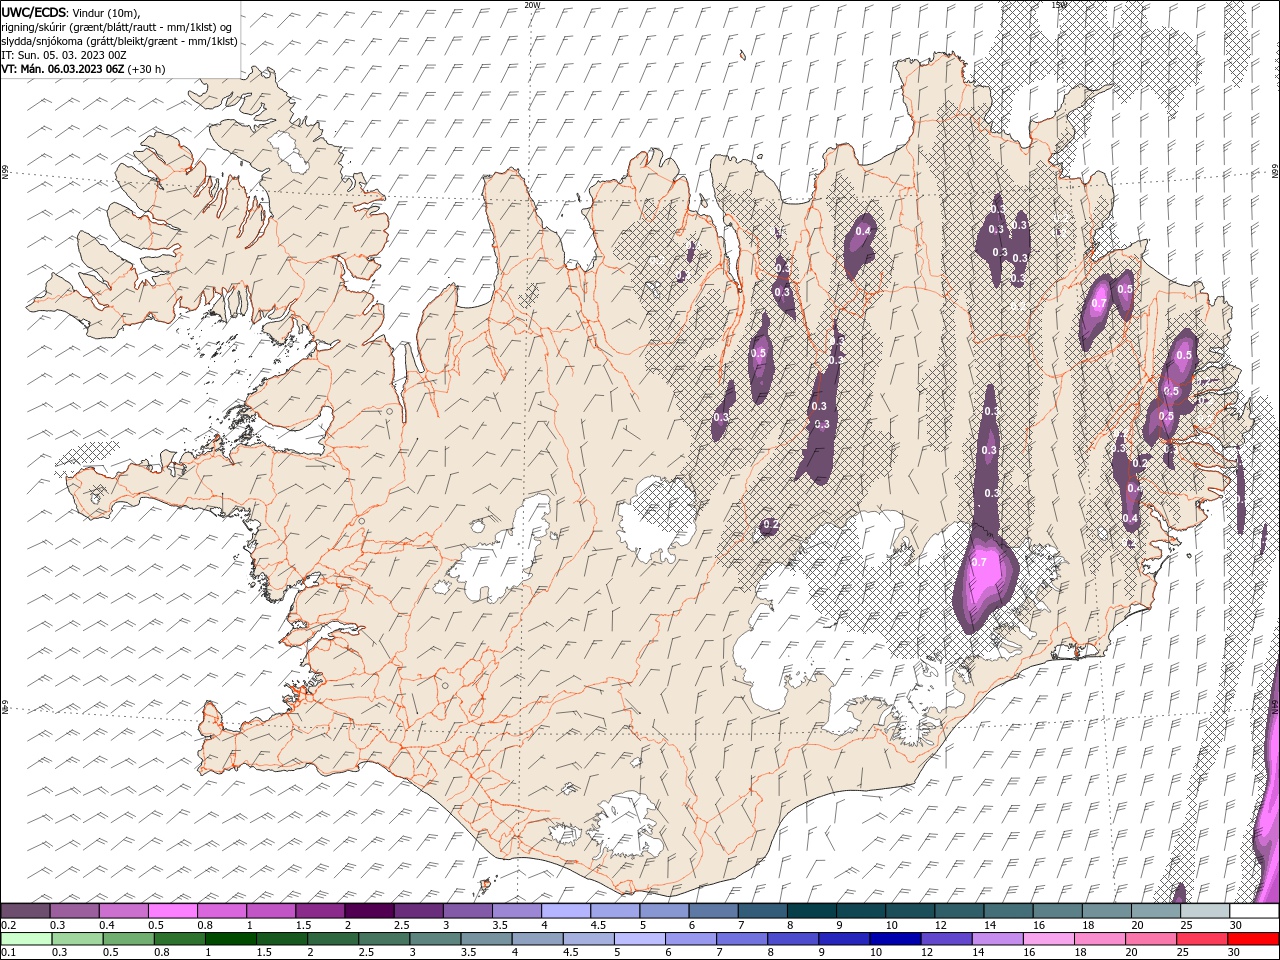This screenshot has width=1280, height=960.
Task: Pick the light lavender swatch between 4 and 4.5, upper row
Action: 566,911
